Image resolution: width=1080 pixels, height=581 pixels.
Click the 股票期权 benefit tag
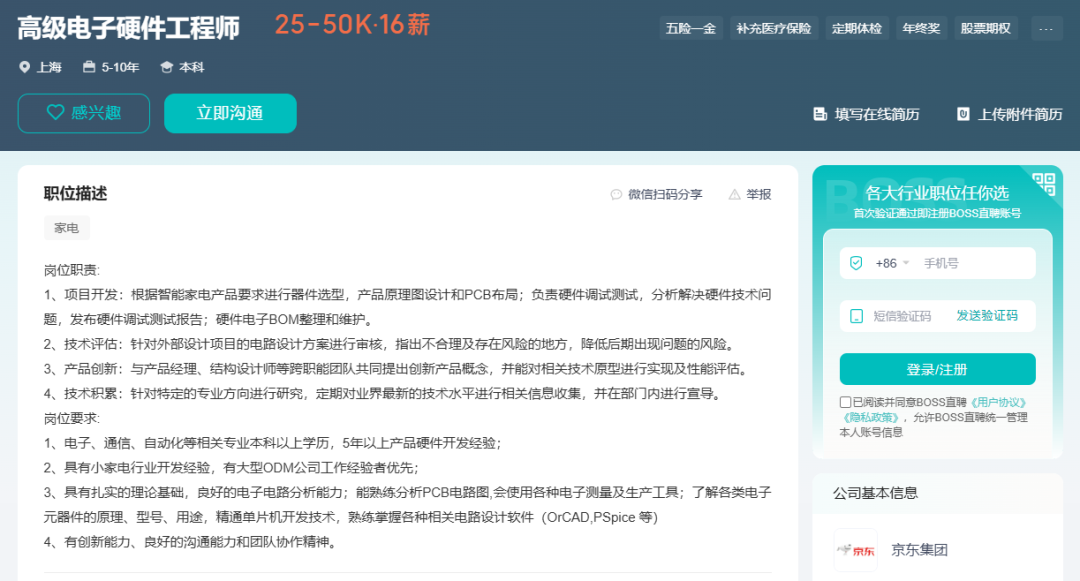(986, 28)
